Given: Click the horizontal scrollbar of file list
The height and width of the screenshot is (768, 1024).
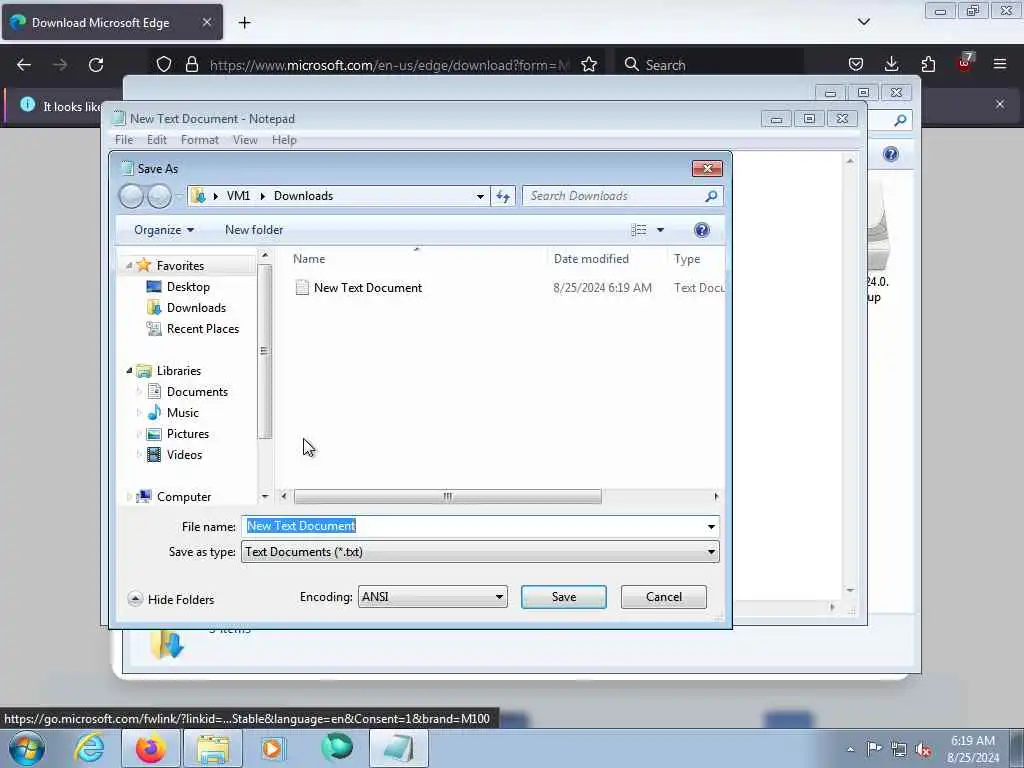Looking at the screenshot, I should coord(447,497).
